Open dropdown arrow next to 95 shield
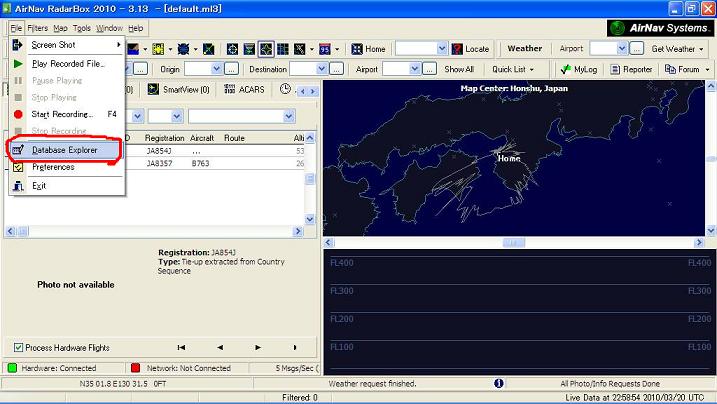 [x=337, y=49]
